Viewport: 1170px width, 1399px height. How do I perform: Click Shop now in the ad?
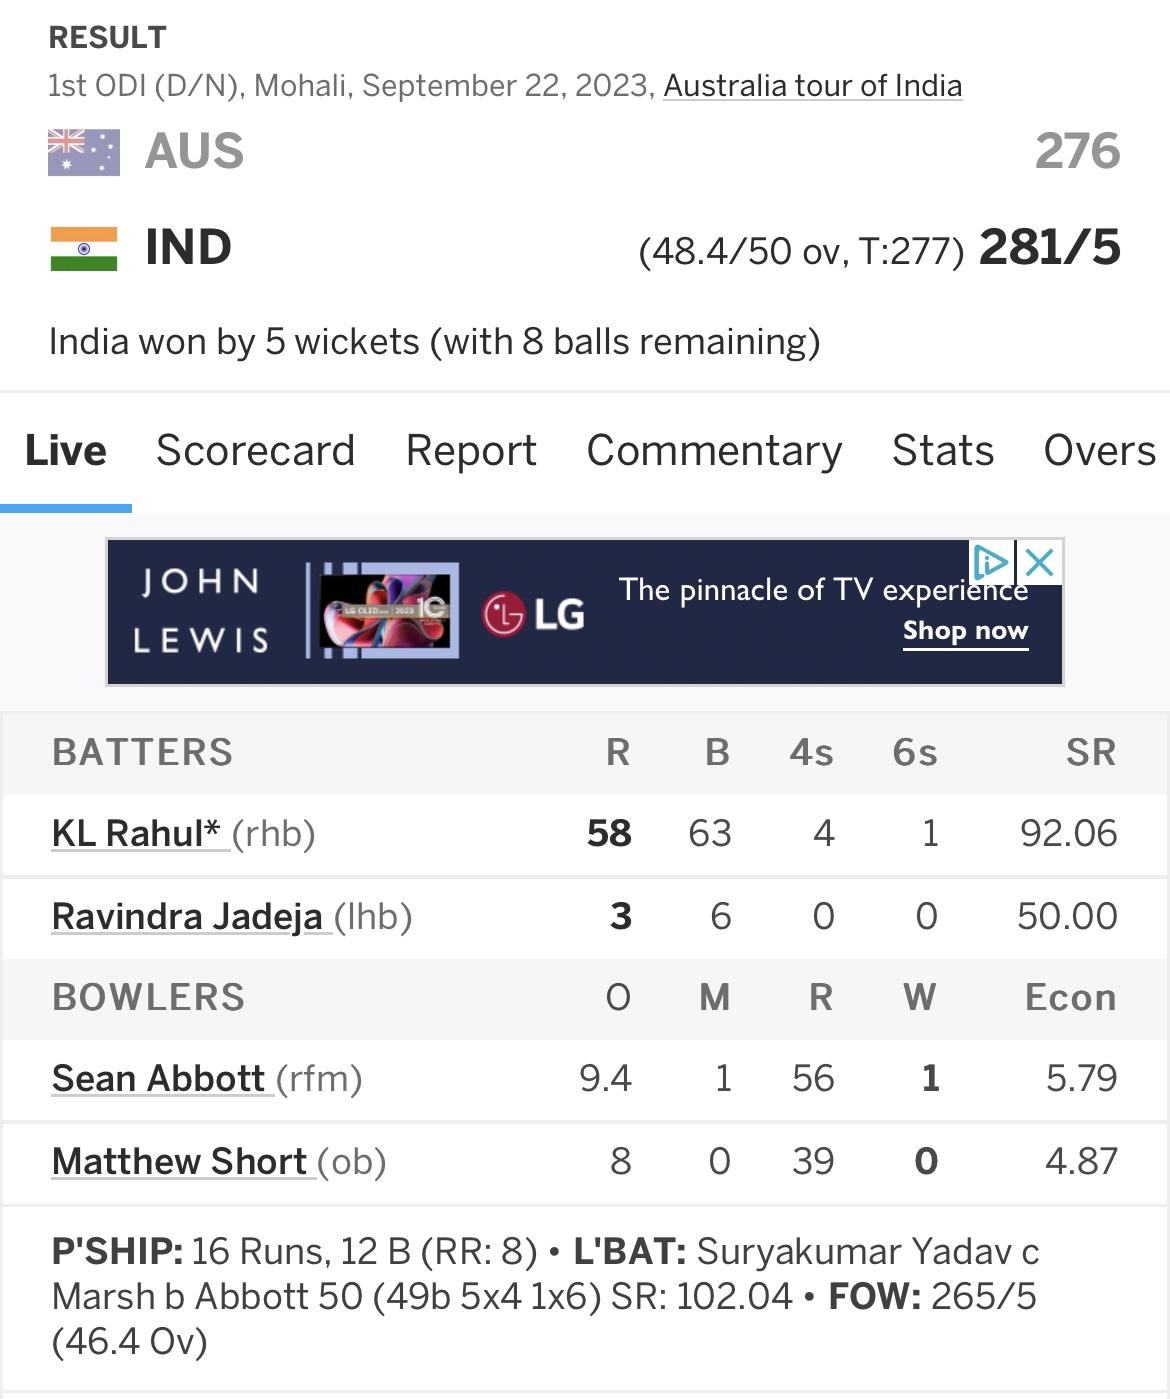coord(965,631)
